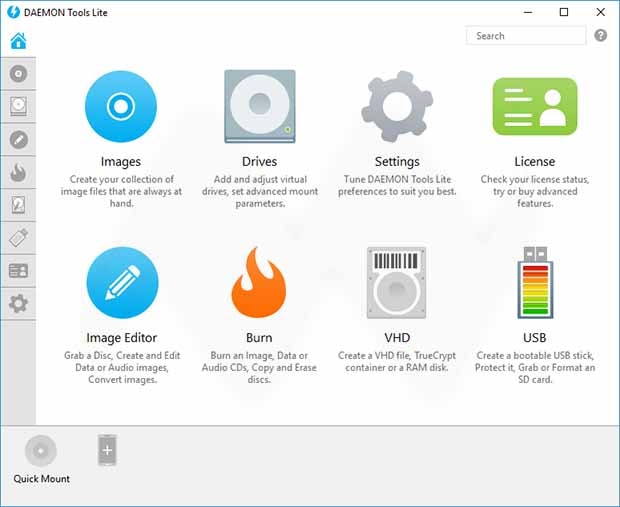Viewport: 620px width, 507px height.
Task: Click 'Check your license status' description
Action: pyautogui.click(x=535, y=191)
